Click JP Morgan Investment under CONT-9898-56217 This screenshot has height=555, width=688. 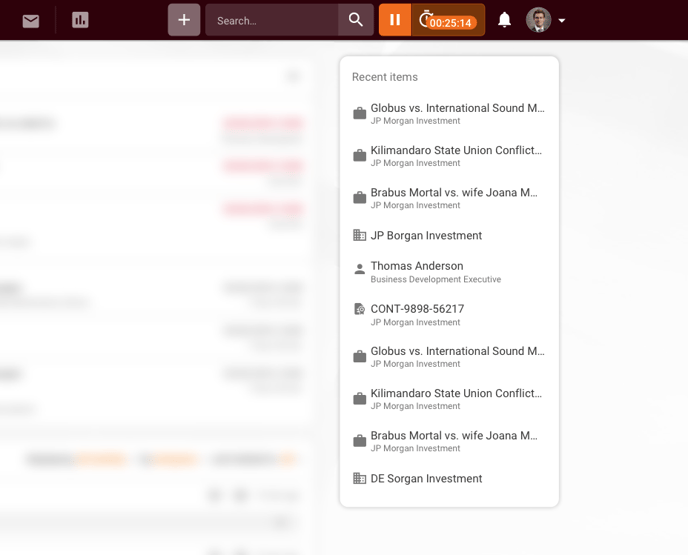pos(415,322)
